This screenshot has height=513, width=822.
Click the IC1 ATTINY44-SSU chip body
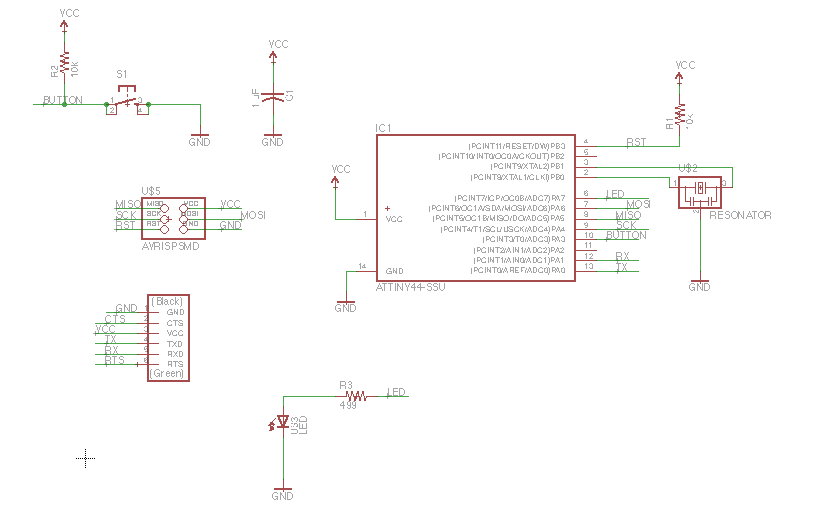pos(476,208)
